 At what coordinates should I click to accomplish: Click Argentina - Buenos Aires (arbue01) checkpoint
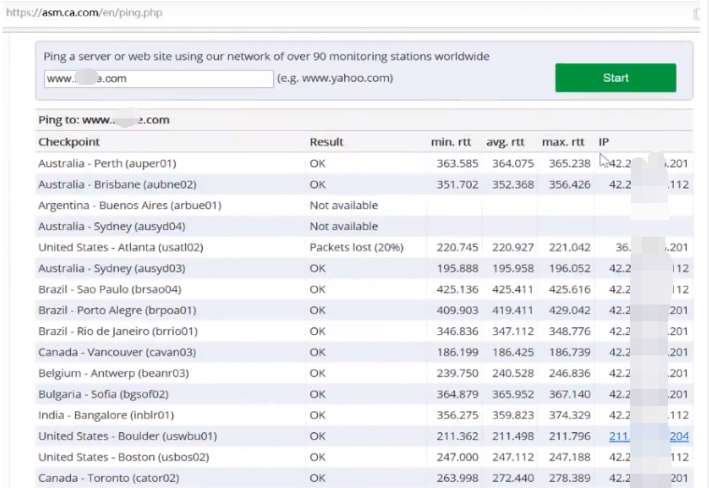pyautogui.click(x=130, y=205)
